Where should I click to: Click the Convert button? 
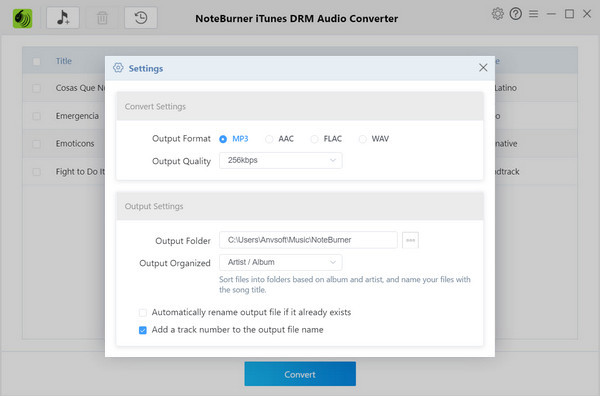tap(300, 374)
